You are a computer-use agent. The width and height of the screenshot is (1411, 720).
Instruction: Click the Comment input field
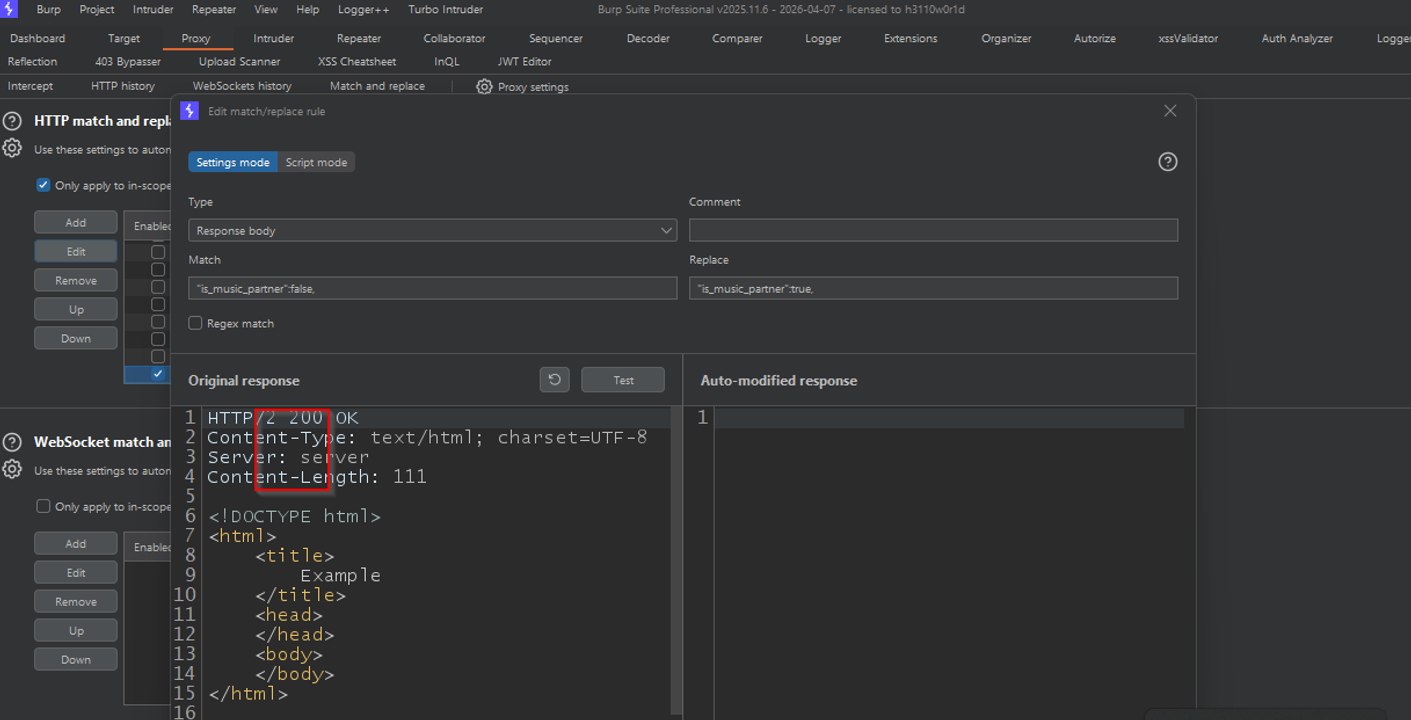pyautogui.click(x=933, y=230)
